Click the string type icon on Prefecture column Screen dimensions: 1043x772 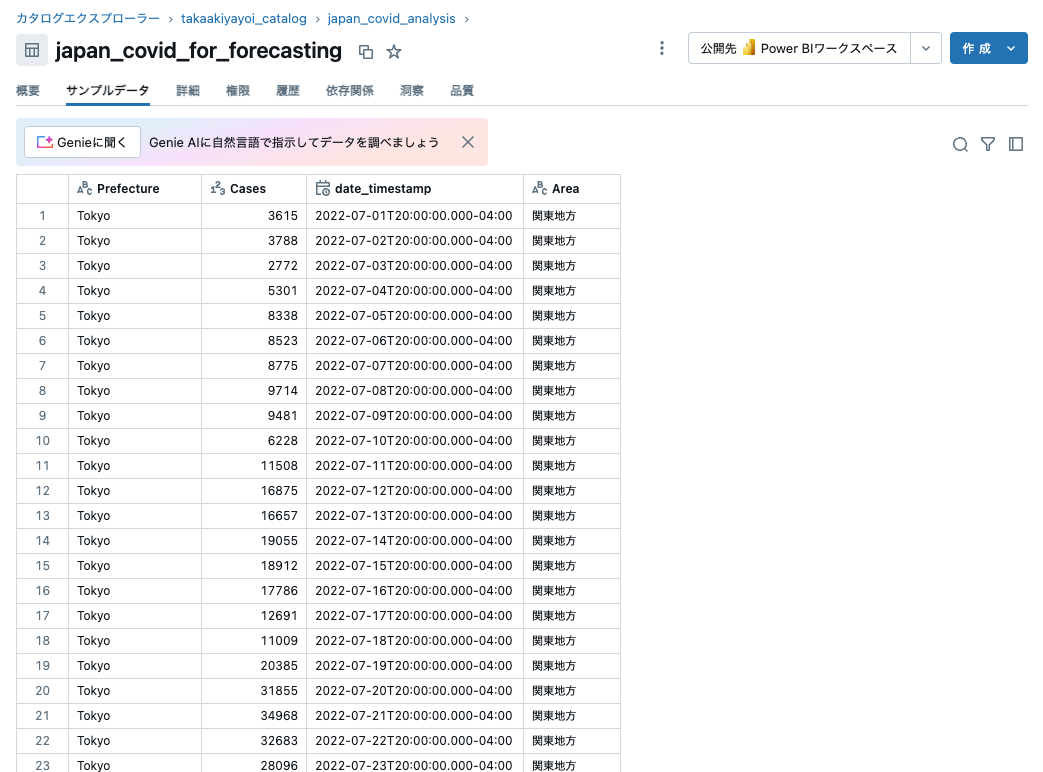(x=79, y=188)
